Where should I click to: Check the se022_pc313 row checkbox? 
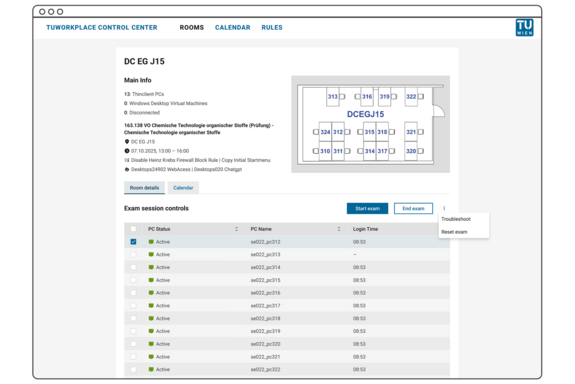(x=133, y=255)
